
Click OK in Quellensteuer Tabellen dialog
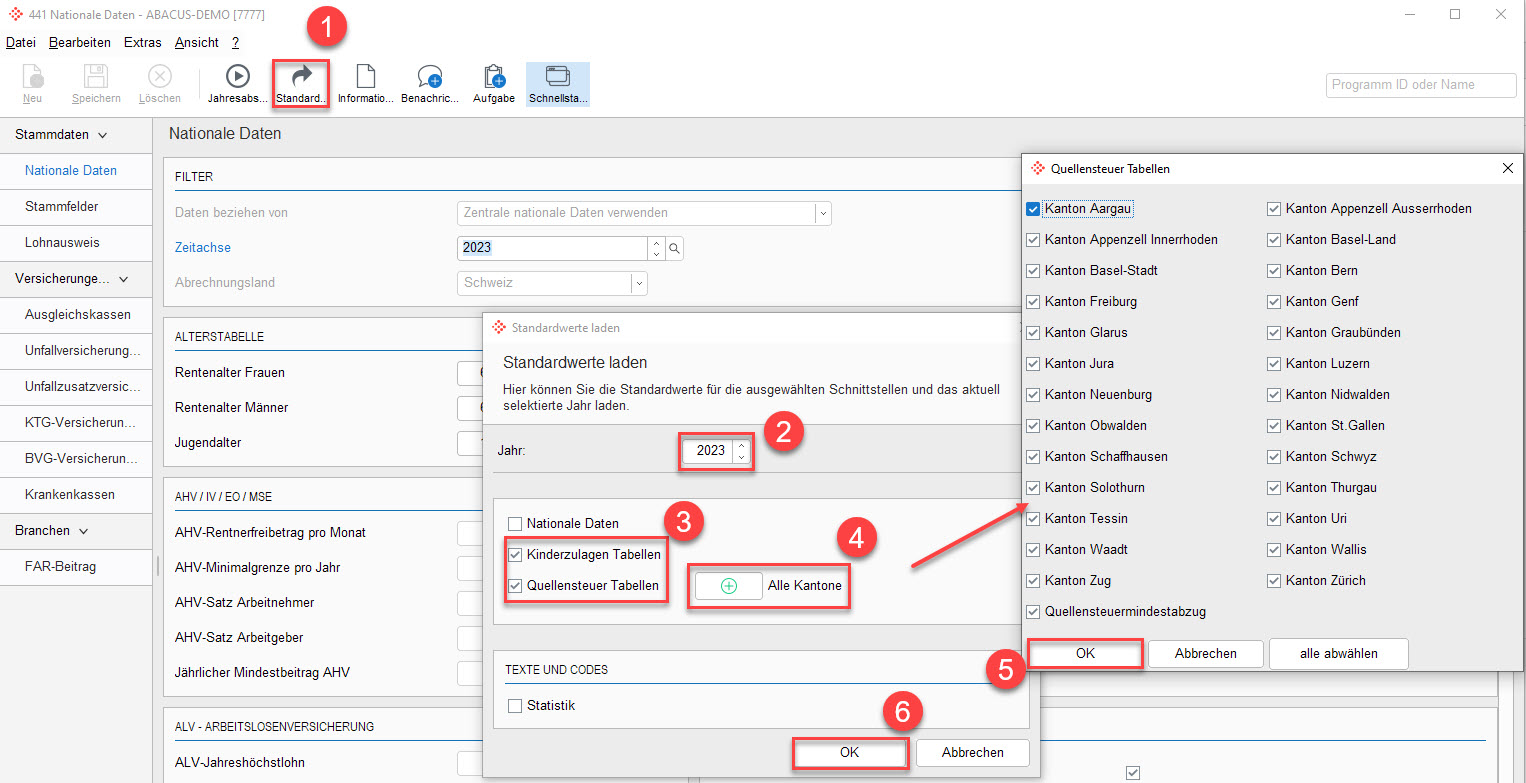pyautogui.click(x=1085, y=654)
